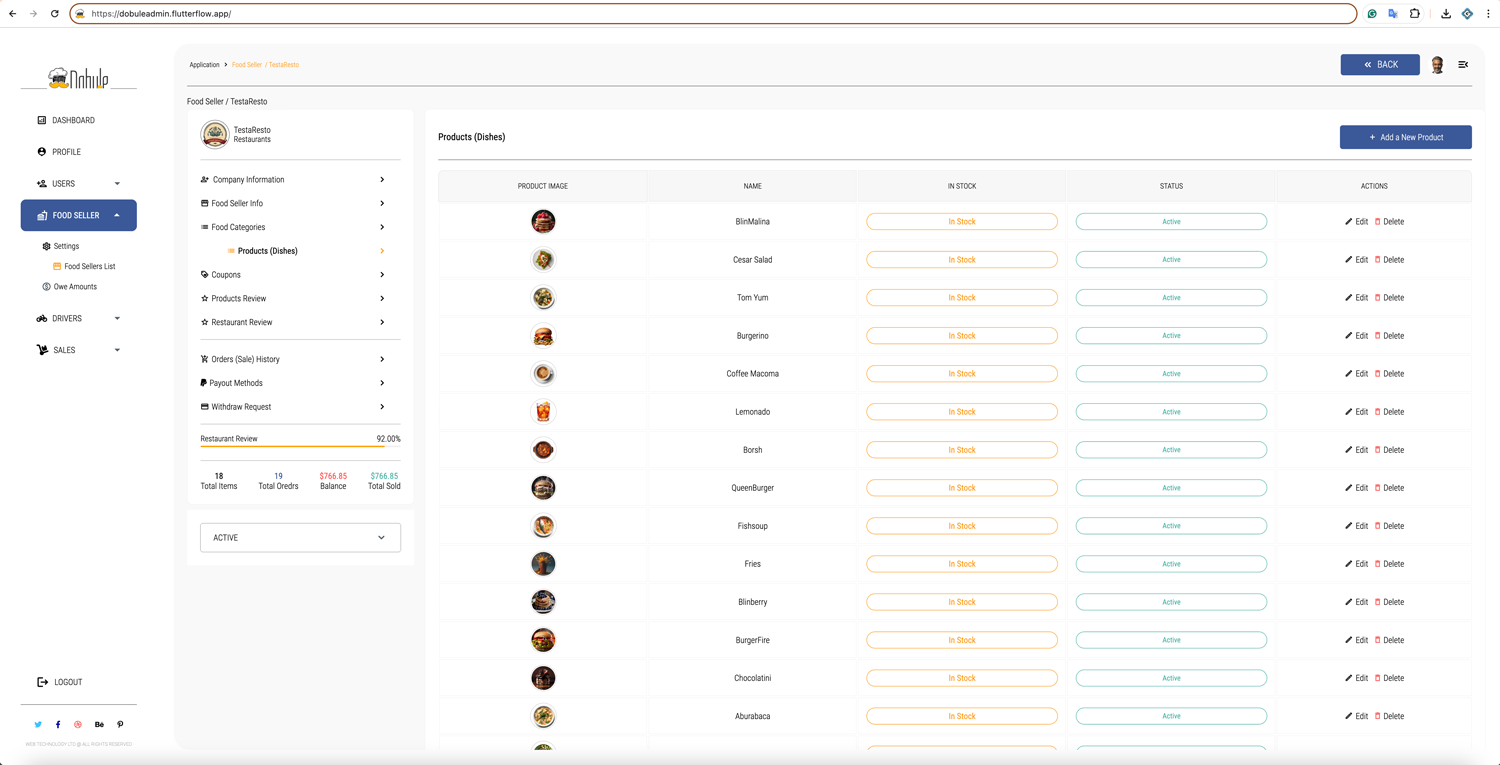Click the Behance icon in sidebar footer
The image size is (1500, 765).
click(x=99, y=724)
